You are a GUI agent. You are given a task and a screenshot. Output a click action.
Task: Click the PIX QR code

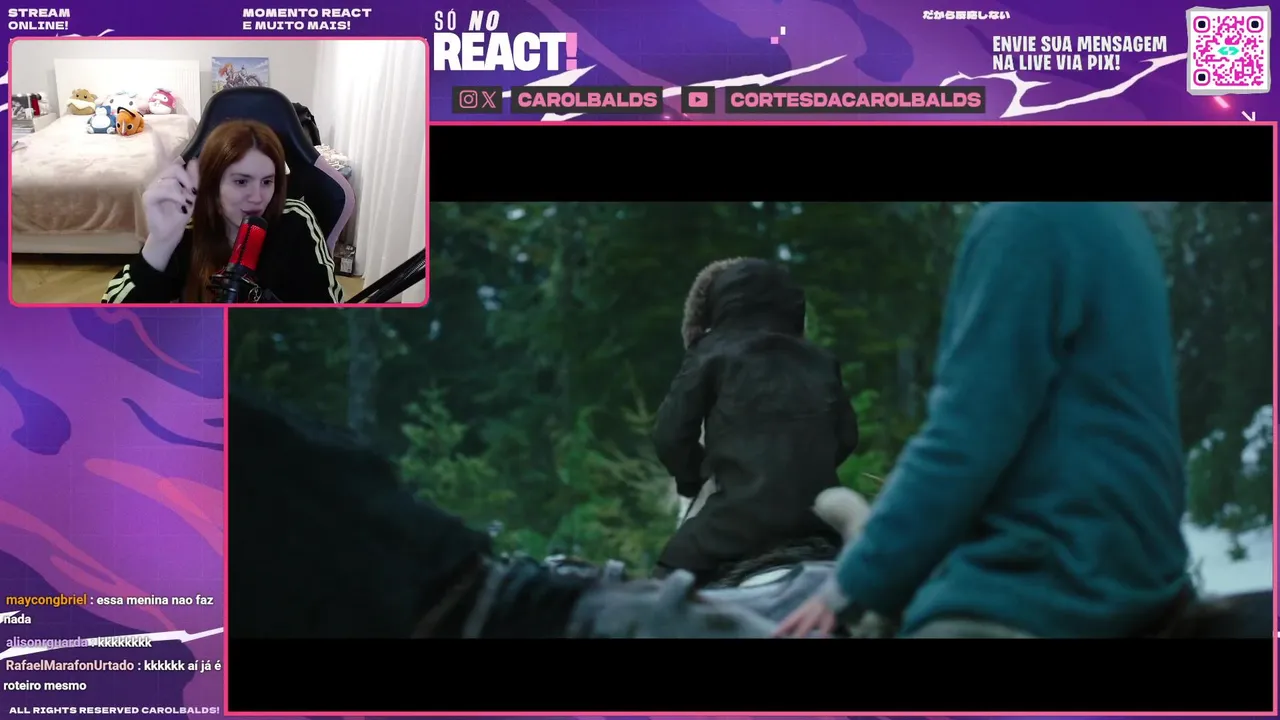point(1228,50)
